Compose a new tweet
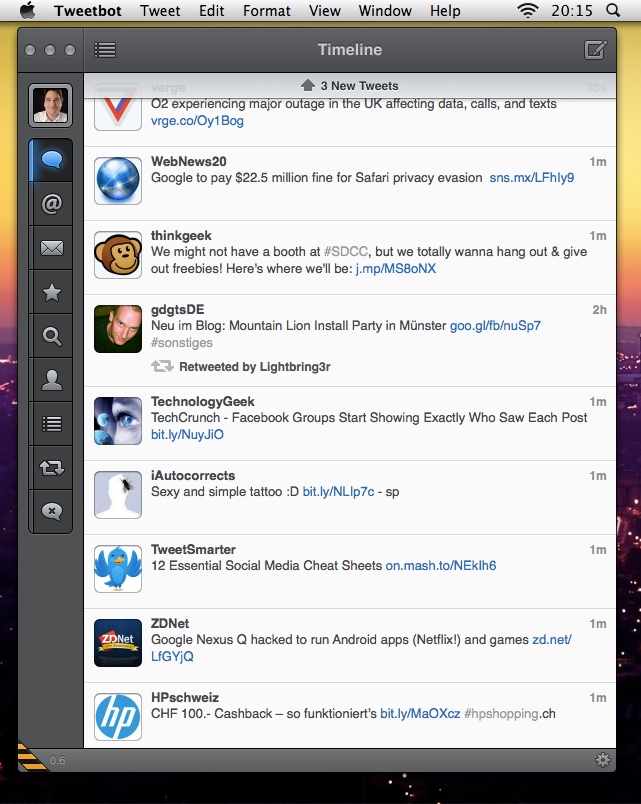Viewport: 641px width, 804px height. pyautogui.click(x=595, y=50)
